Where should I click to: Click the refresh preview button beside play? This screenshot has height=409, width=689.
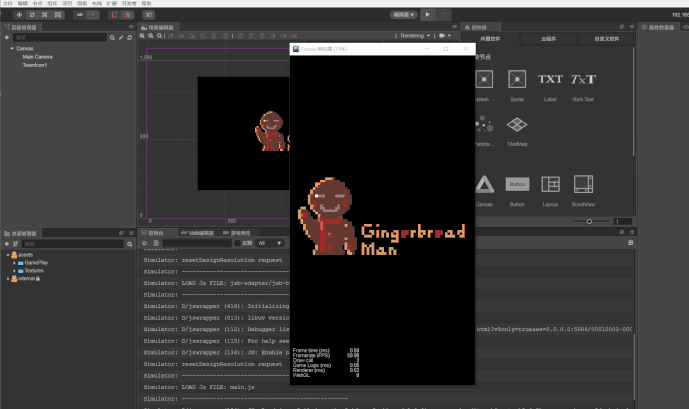click(443, 14)
